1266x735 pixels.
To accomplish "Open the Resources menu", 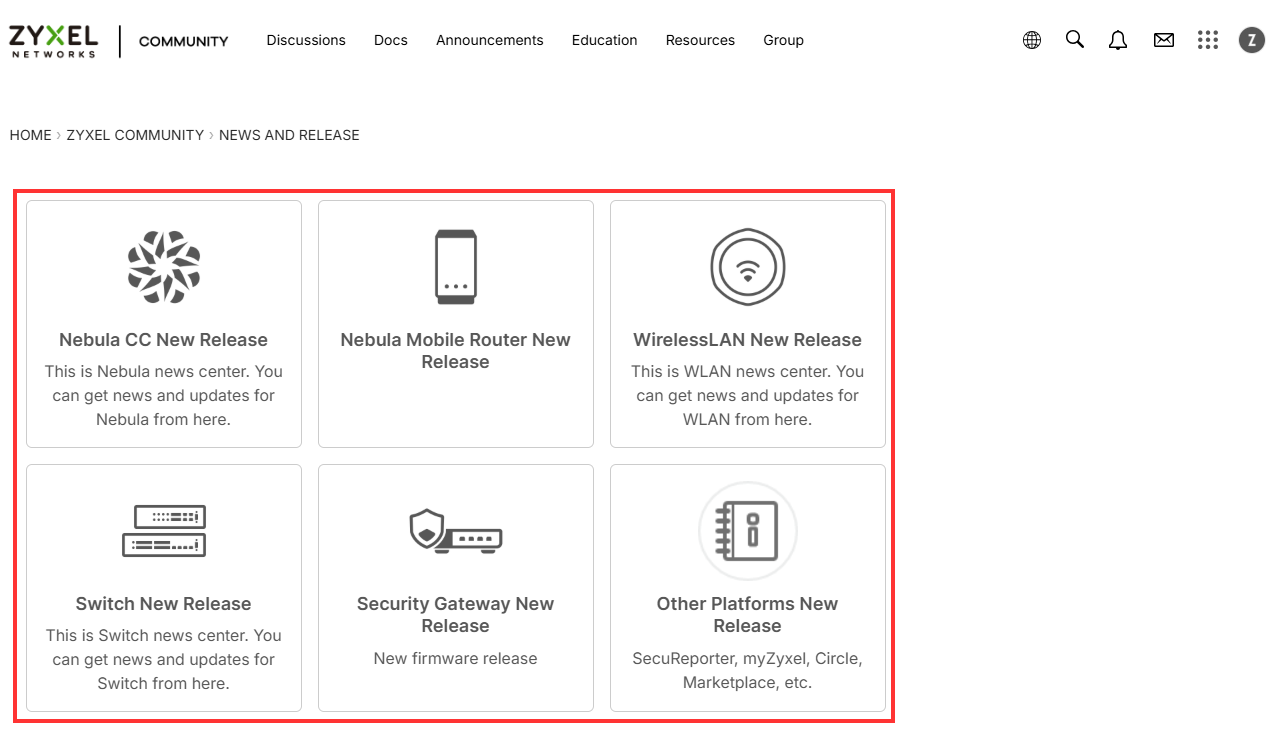I will point(700,40).
